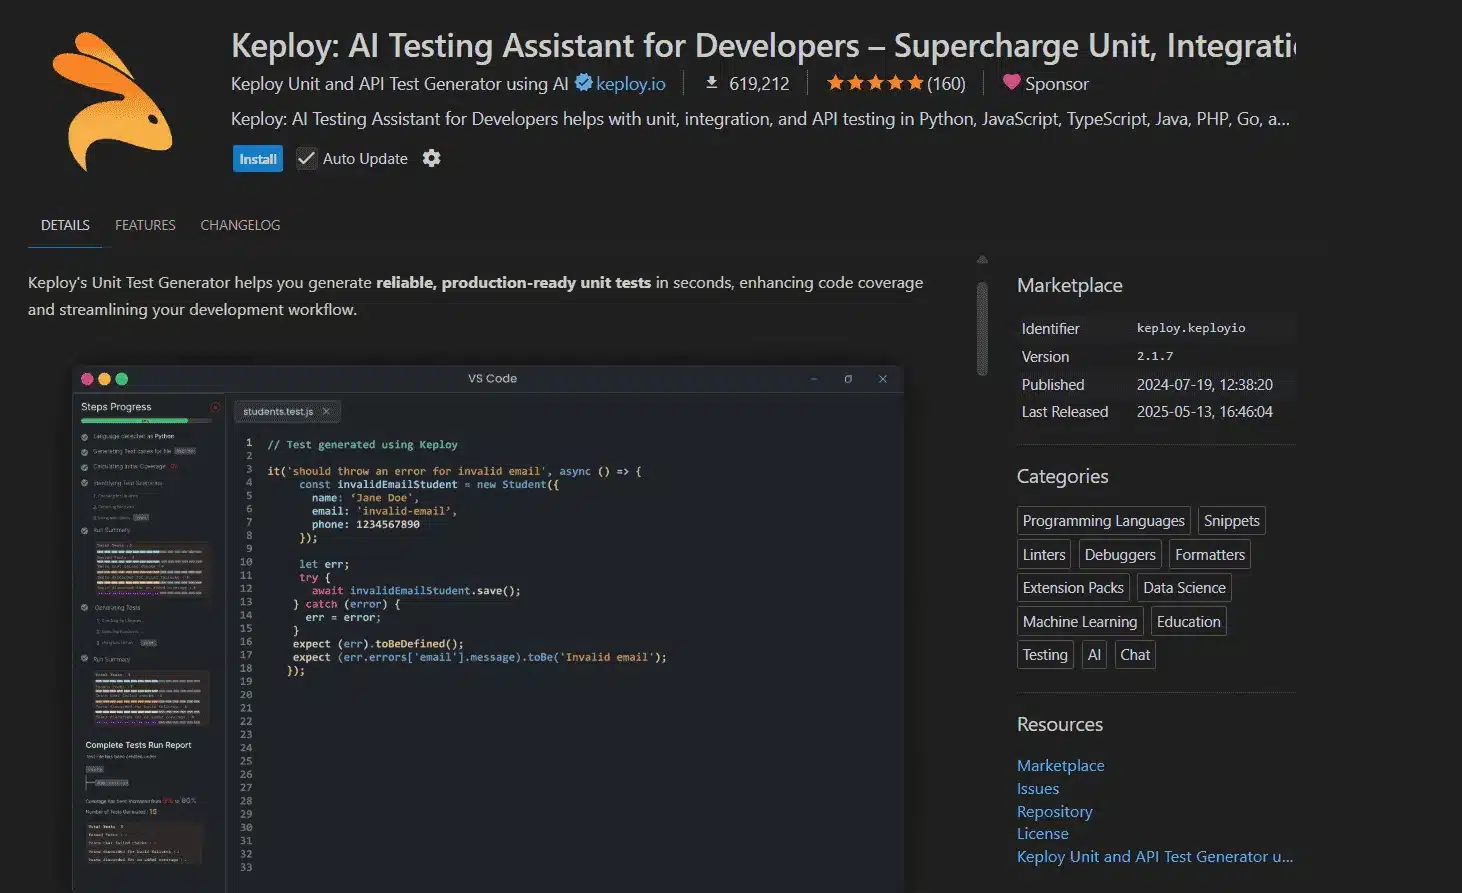1462x893 pixels.
Task: Open the extension settings gear
Action: pos(431,158)
